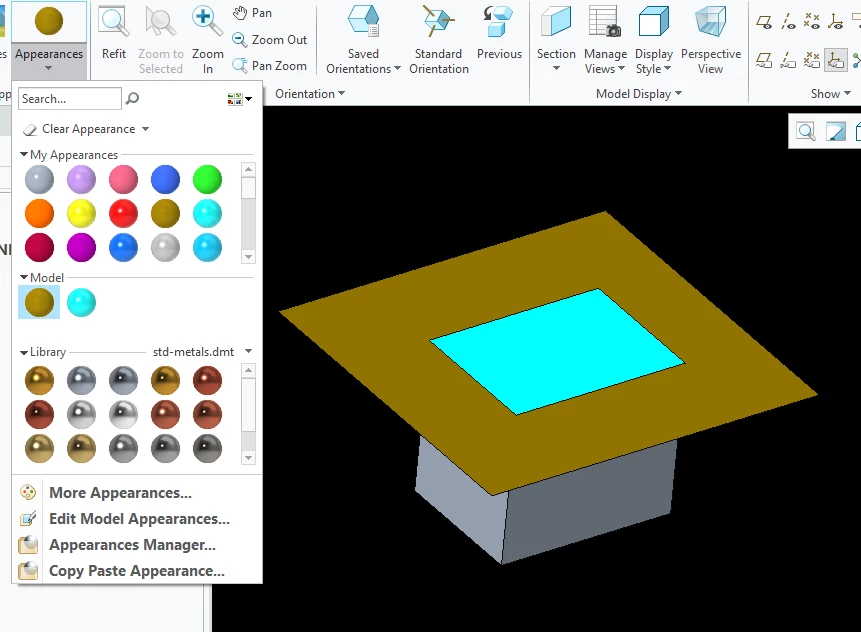
Task: Select the magenta appearance sphere
Action: coord(81,248)
